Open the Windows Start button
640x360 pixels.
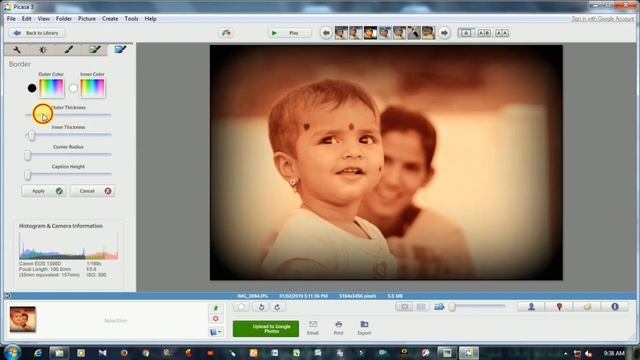(x=12, y=353)
